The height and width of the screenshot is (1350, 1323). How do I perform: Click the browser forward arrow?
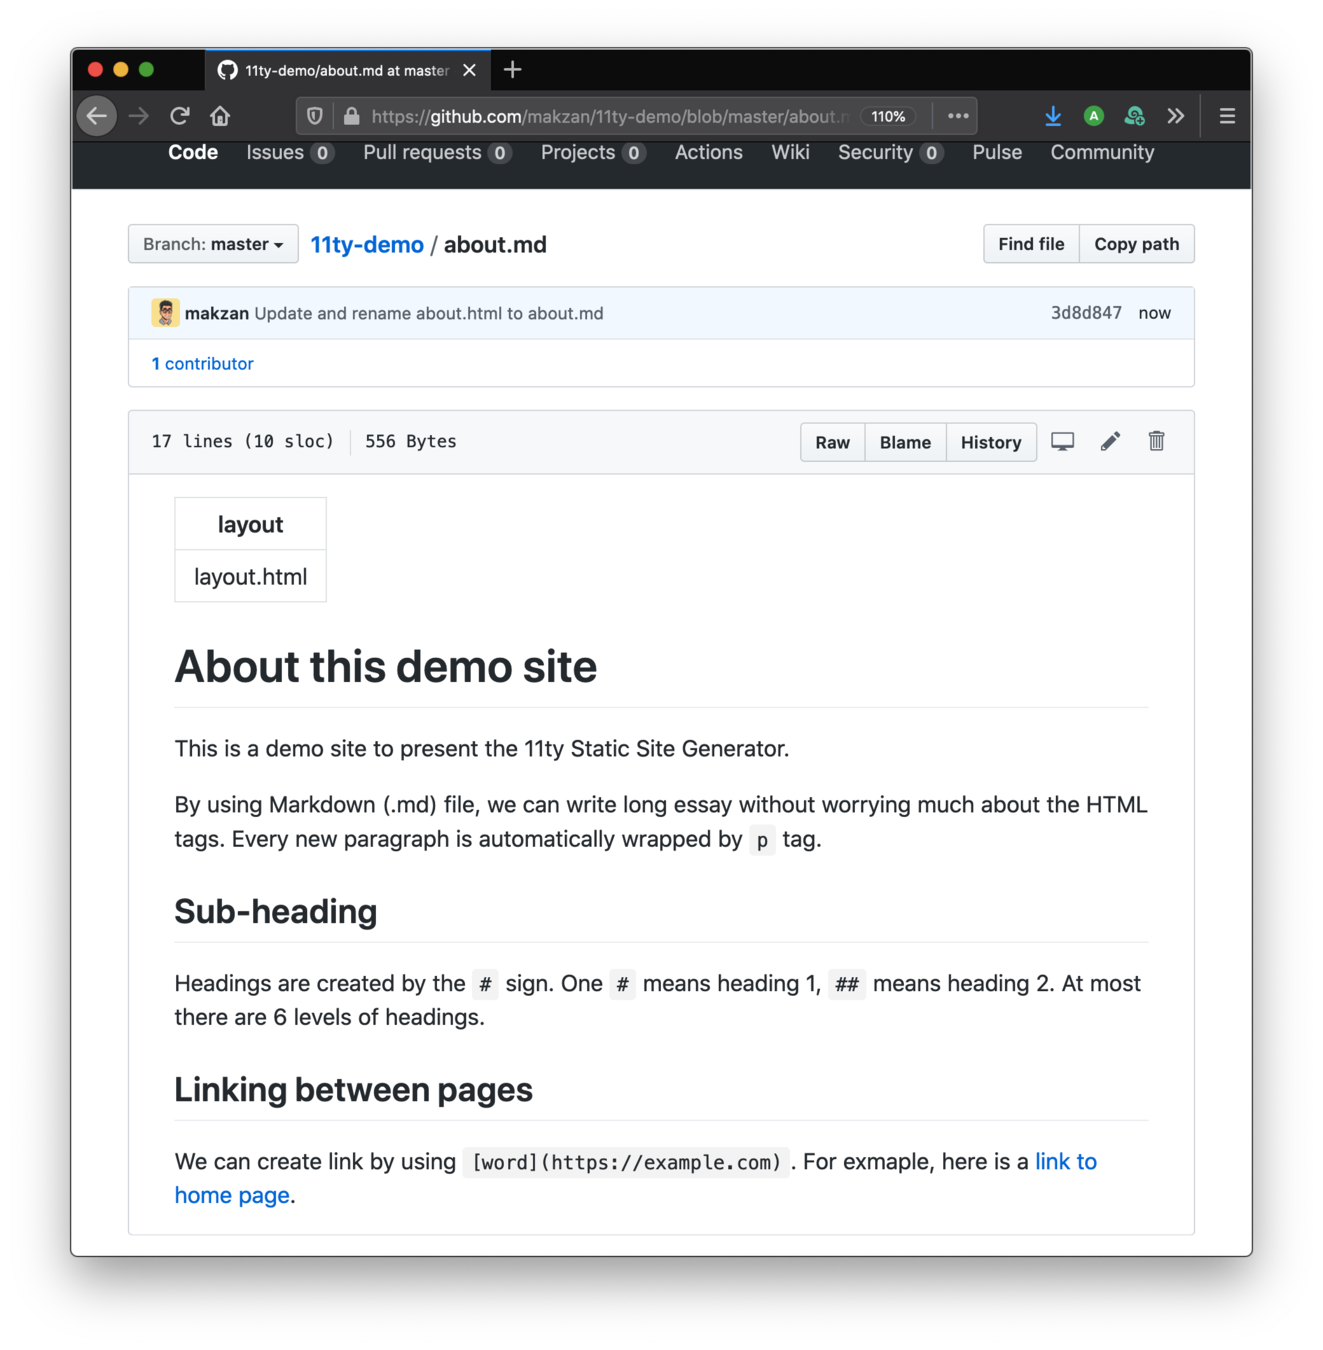pos(139,116)
